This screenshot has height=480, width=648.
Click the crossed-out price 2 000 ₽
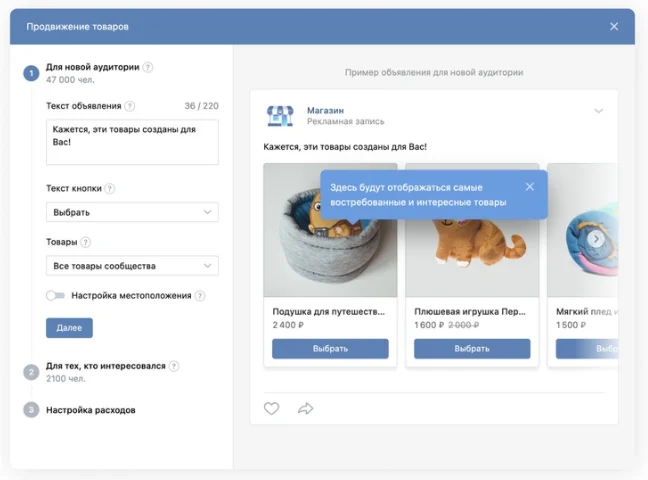pos(464,325)
